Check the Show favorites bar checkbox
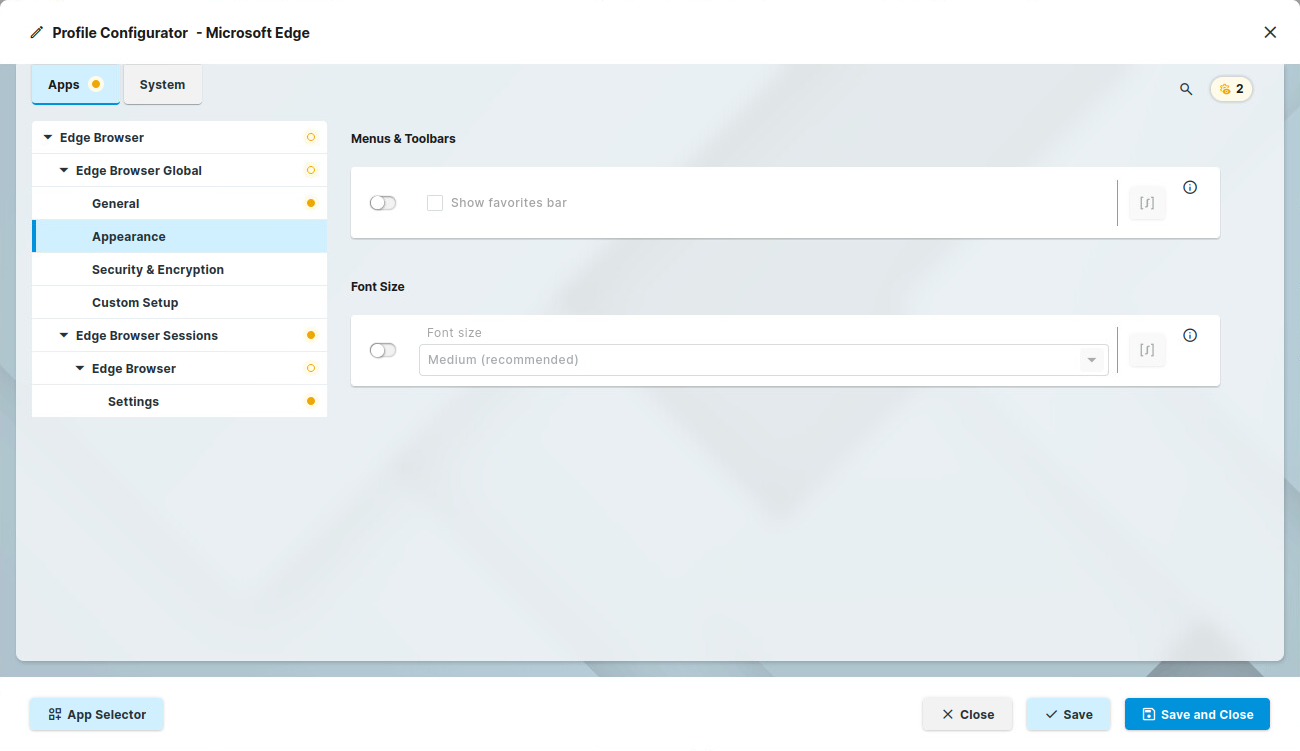 435,203
